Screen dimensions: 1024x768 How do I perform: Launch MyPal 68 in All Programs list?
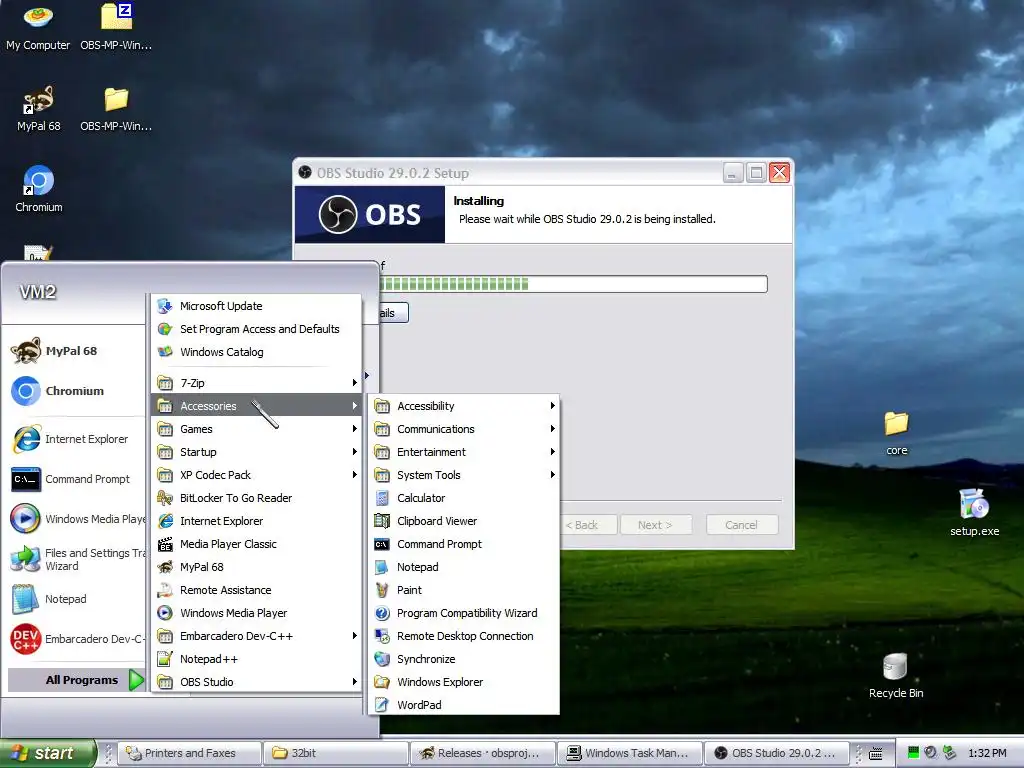[x=257, y=567]
